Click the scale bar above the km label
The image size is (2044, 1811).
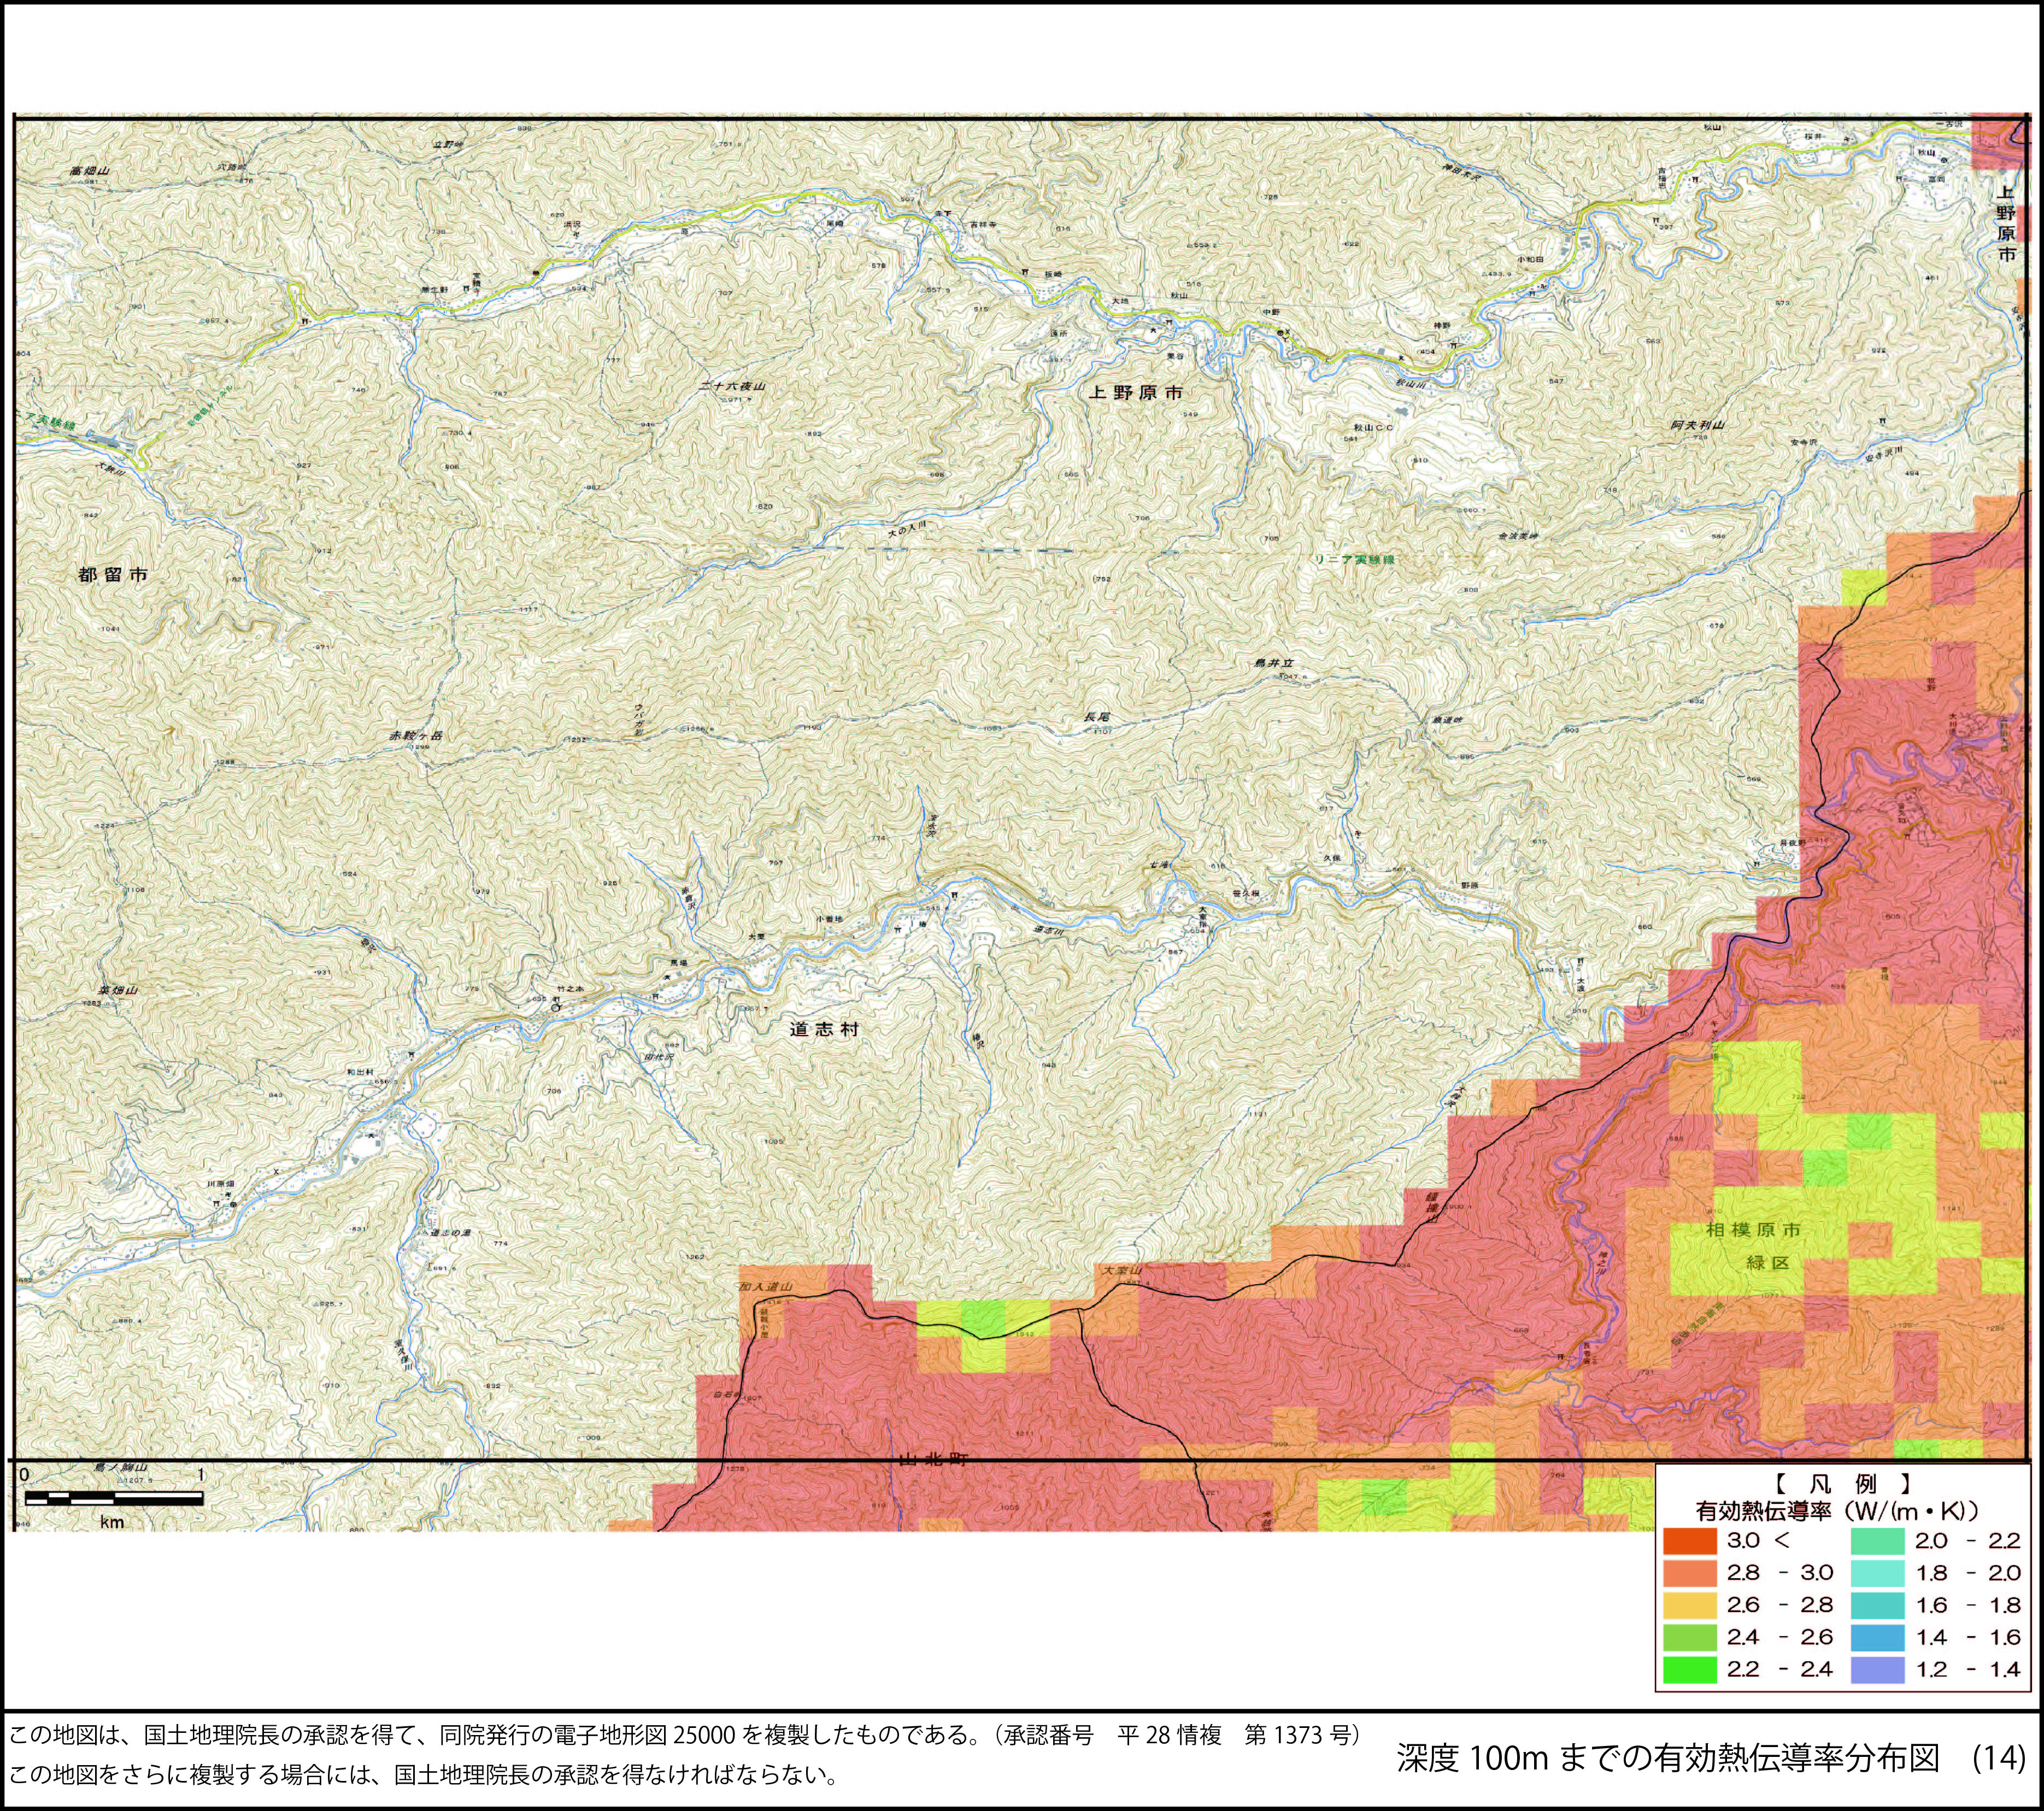tap(114, 1498)
